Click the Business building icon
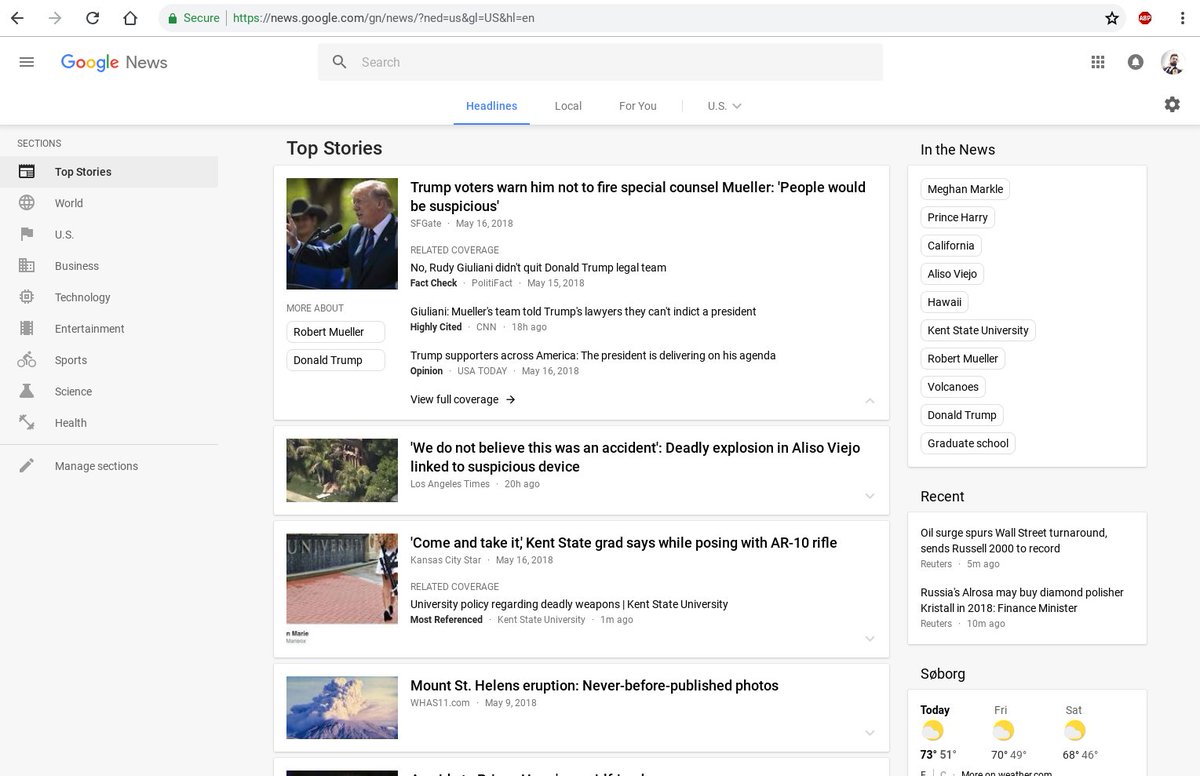This screenshot has width=1200, height=776. pos(27,266)
